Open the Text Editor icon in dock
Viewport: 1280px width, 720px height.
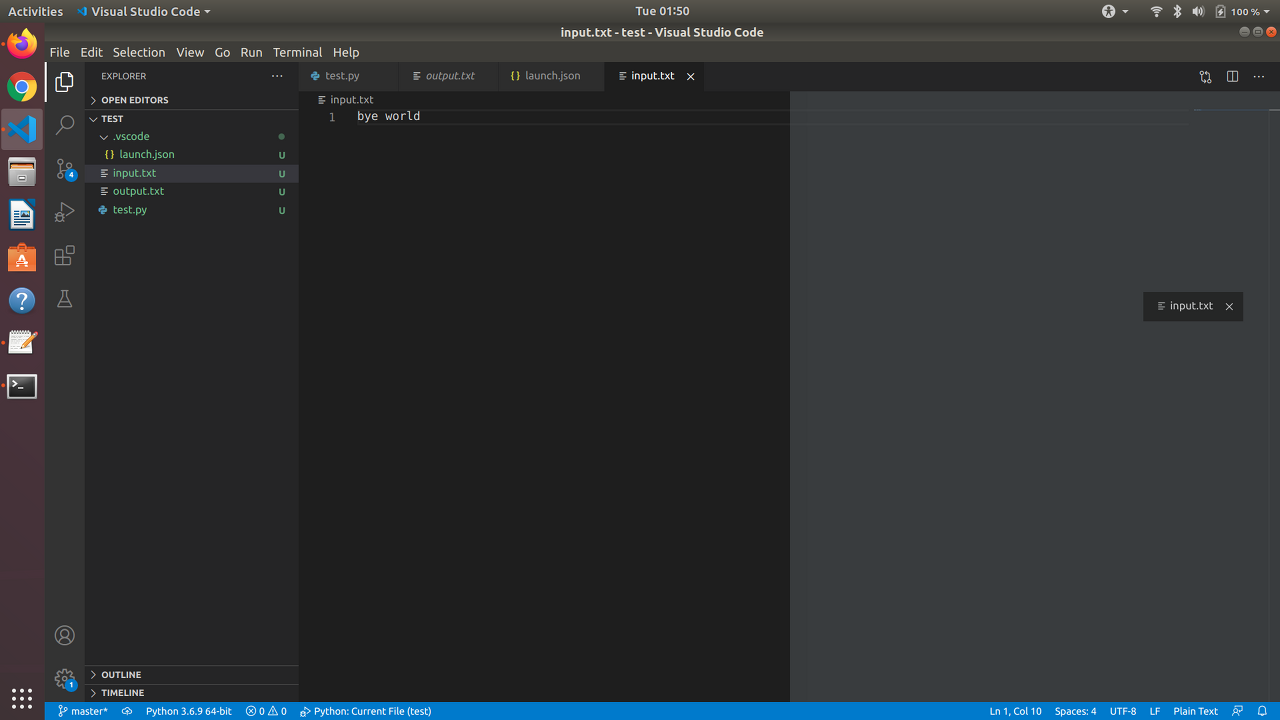[x=22, y=343]
